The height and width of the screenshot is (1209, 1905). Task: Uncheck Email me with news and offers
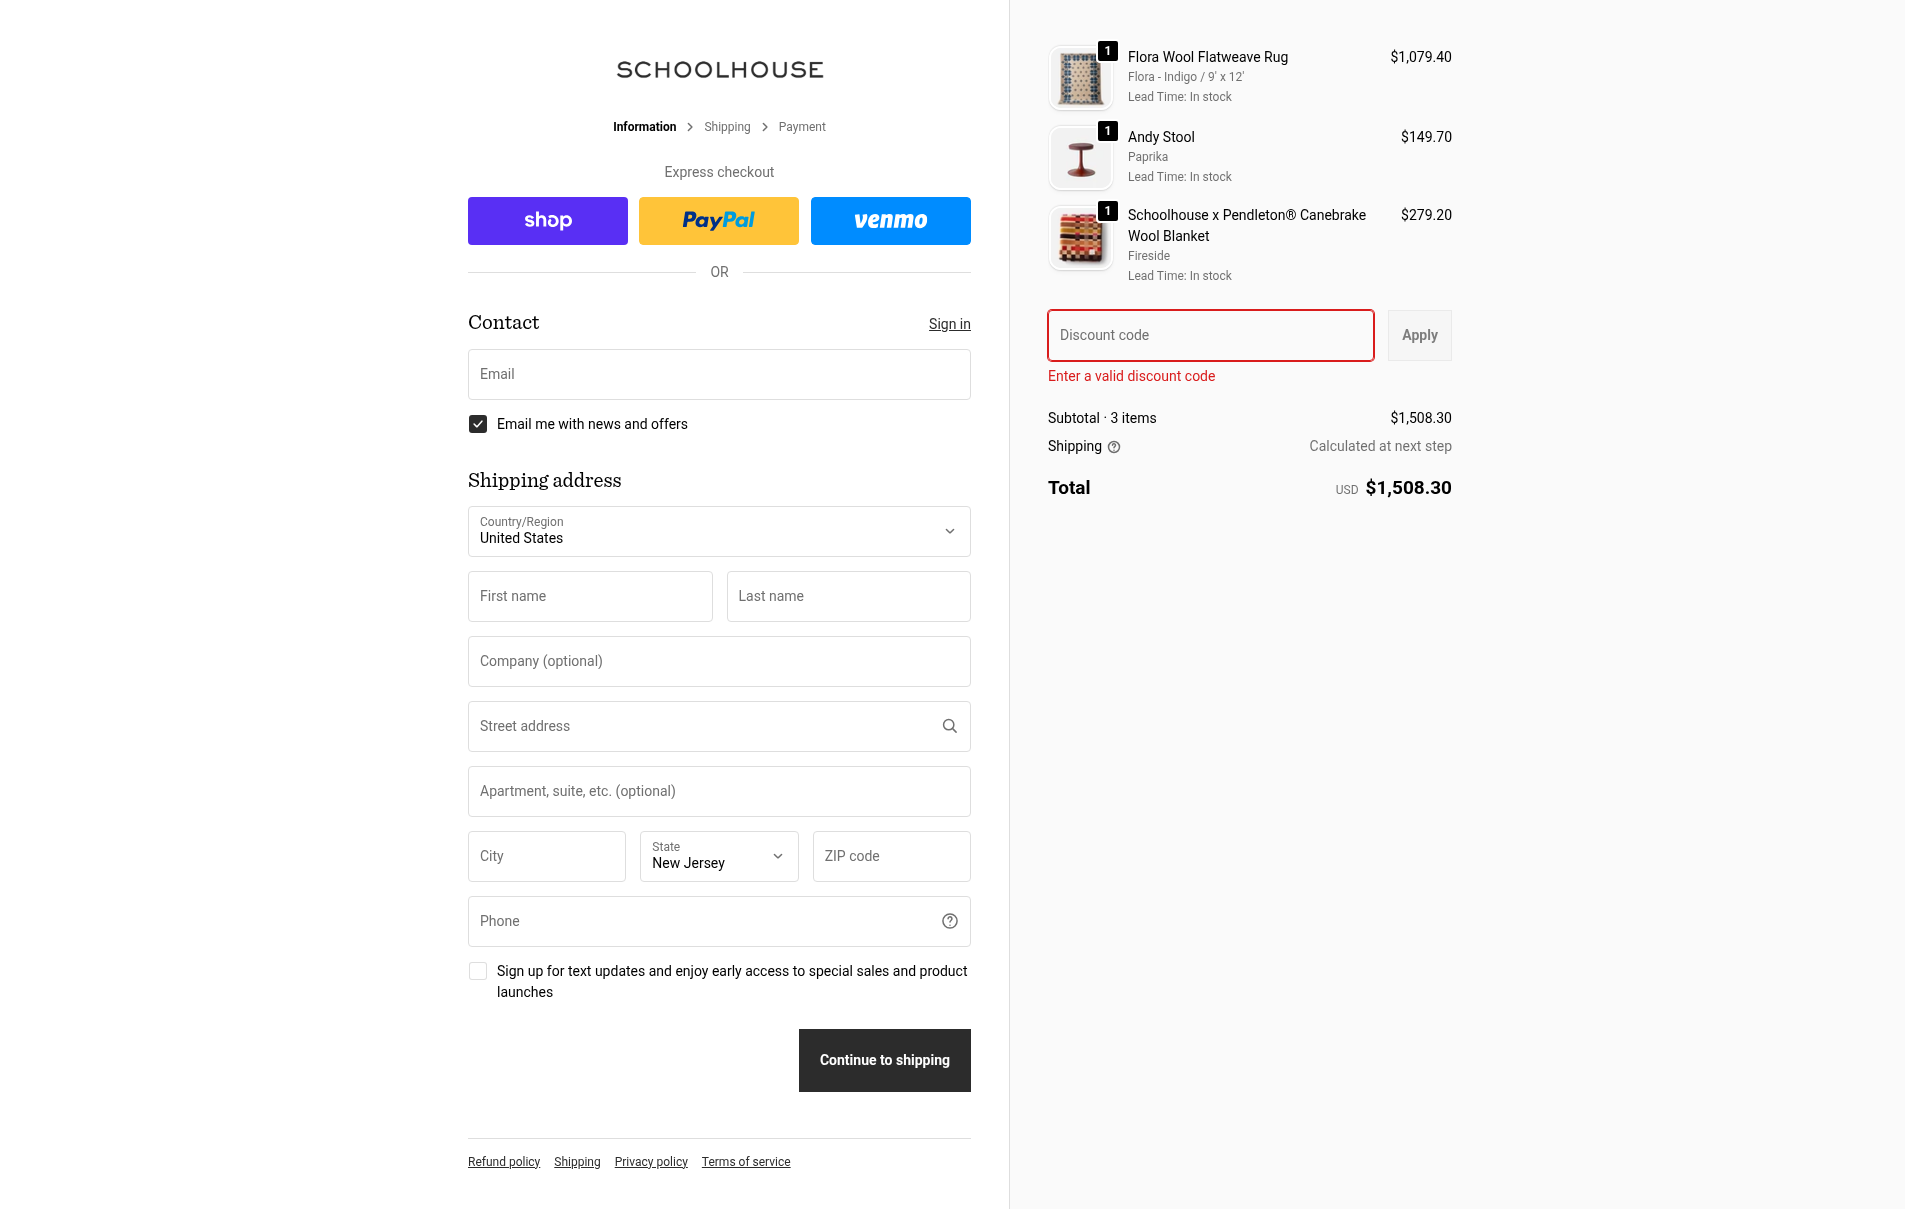point(478,424)
